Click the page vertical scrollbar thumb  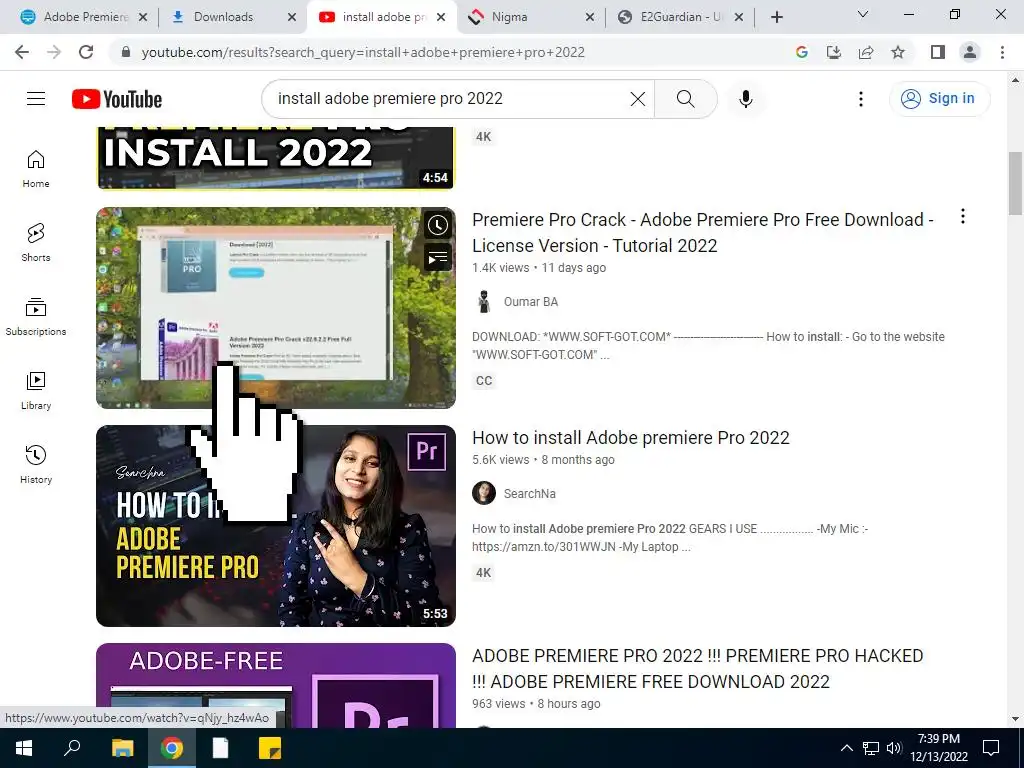pos(1015,183)
